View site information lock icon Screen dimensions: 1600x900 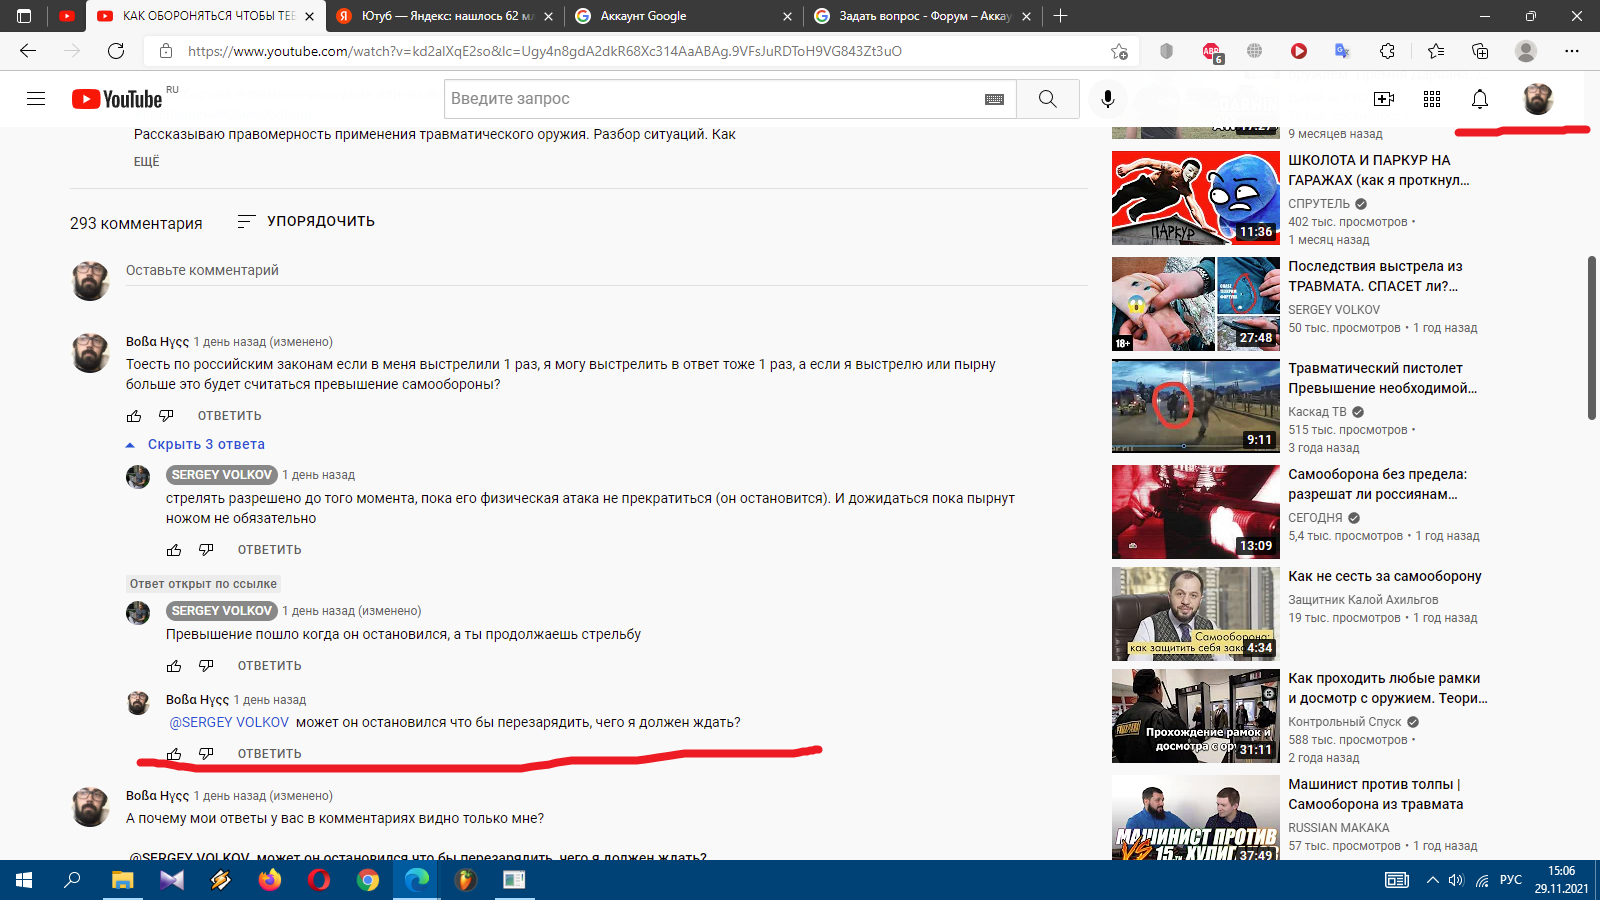click(x=166, y=51)
